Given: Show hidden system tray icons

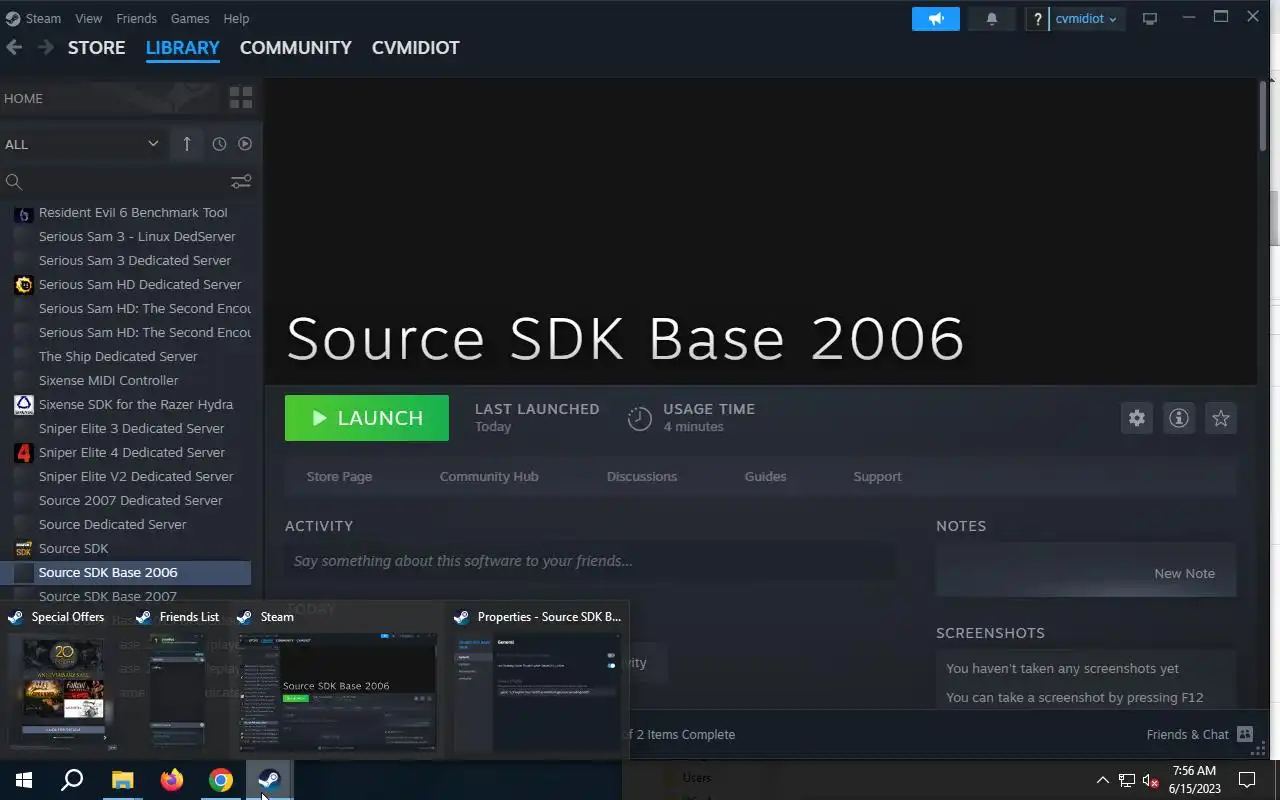Looking at the screenshot, I should click(1103, 780).
